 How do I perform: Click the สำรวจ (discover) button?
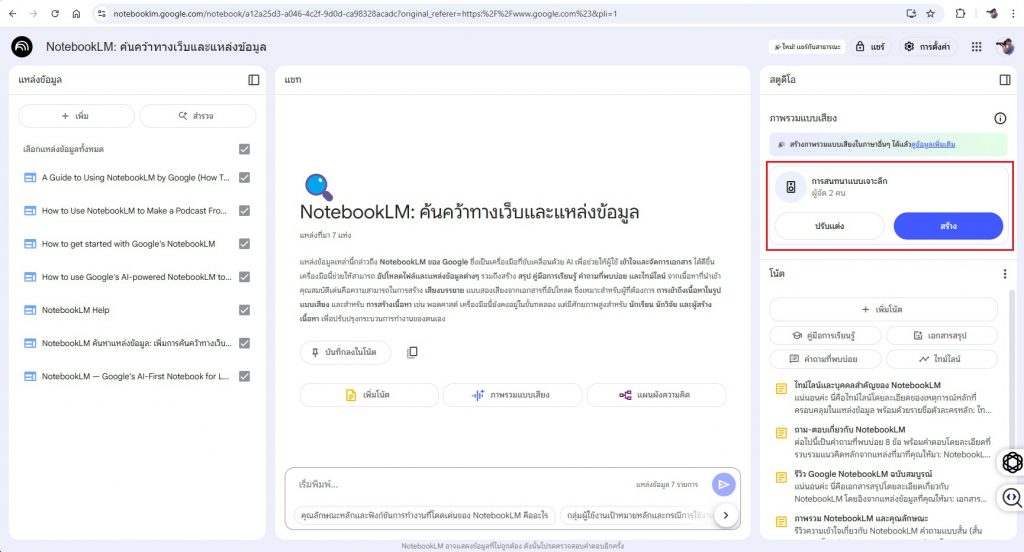coord(197,116)
